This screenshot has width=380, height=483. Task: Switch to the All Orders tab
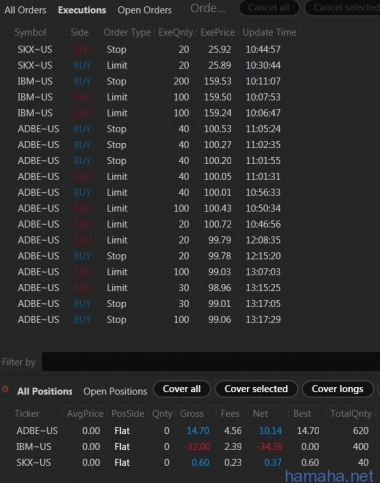[x=25, y=10]
